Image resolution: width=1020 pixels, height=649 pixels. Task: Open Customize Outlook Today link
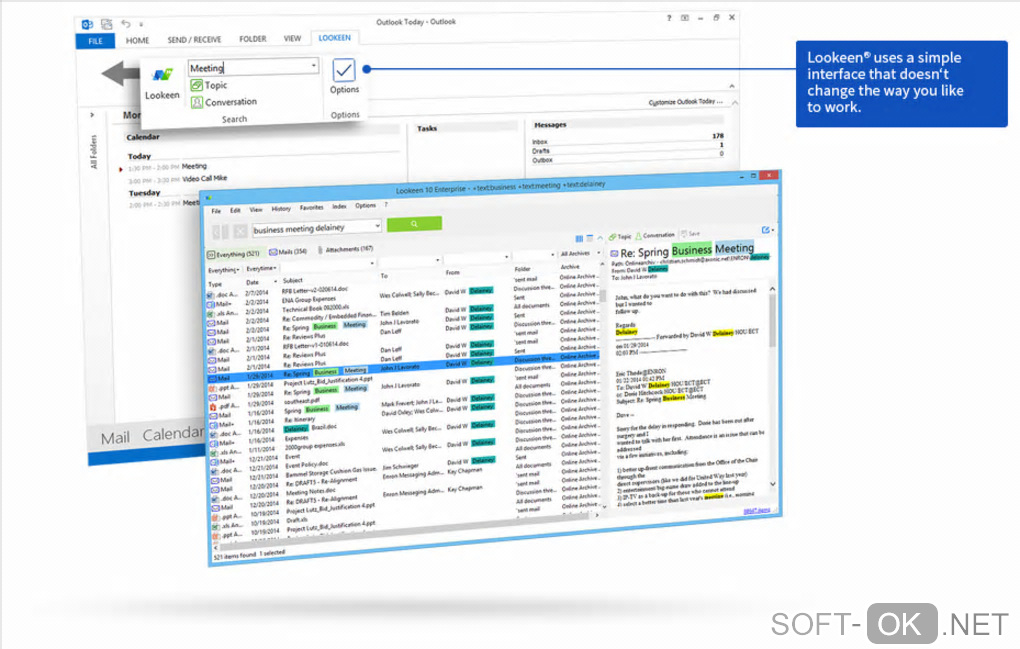685,102
